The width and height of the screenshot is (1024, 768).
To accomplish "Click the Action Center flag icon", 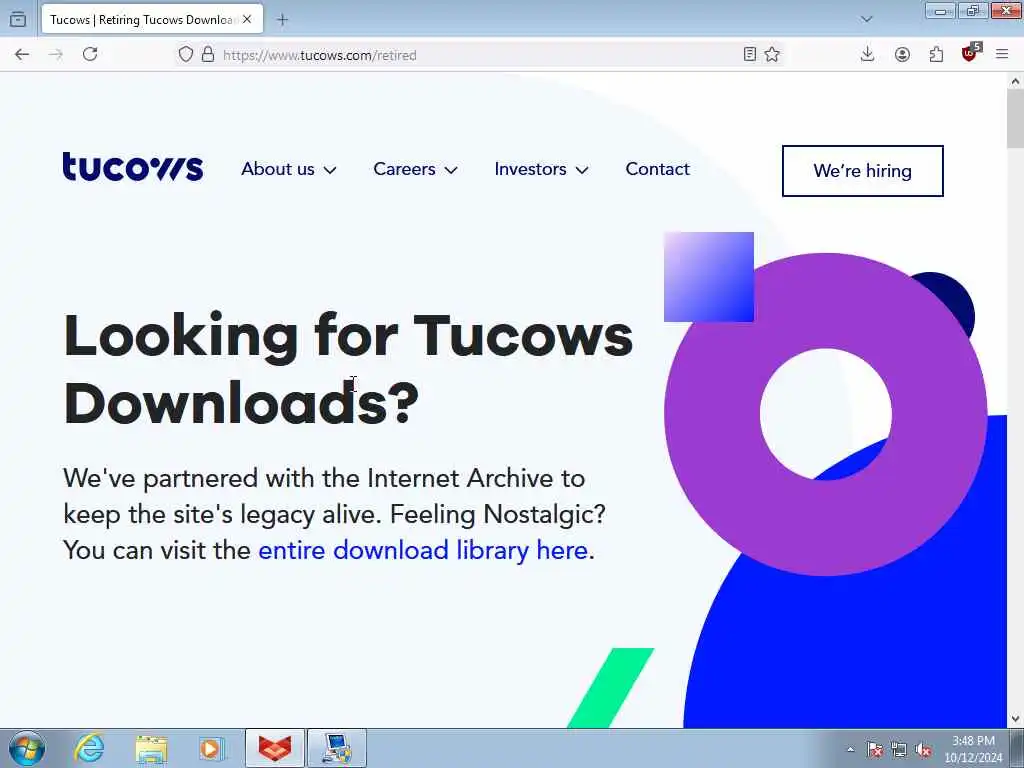I will click(874, 749).
